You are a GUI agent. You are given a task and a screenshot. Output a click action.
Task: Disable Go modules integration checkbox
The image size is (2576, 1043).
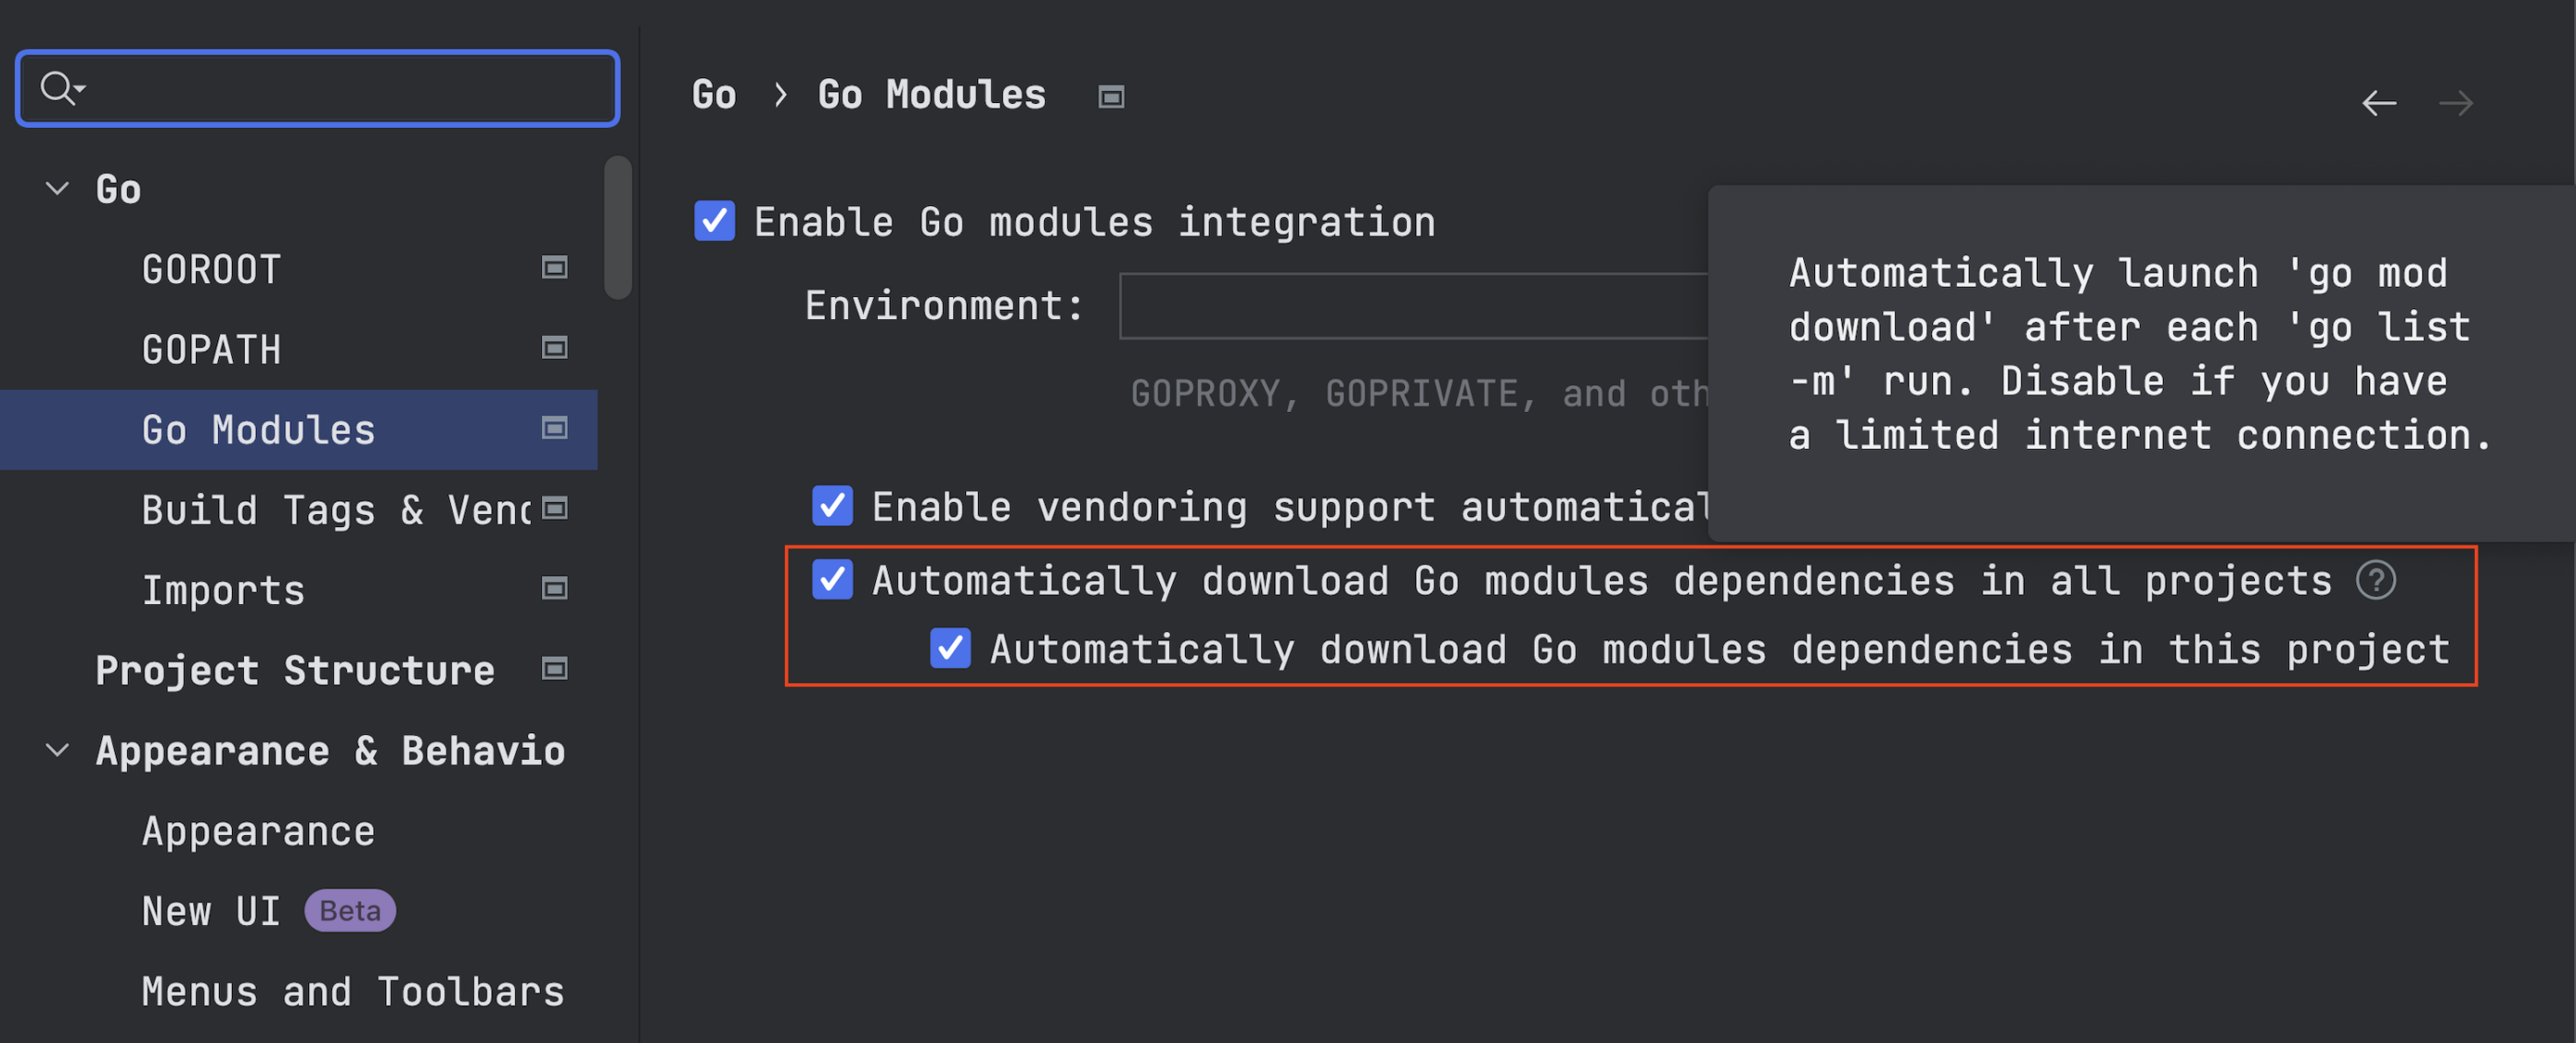[714, 221]
